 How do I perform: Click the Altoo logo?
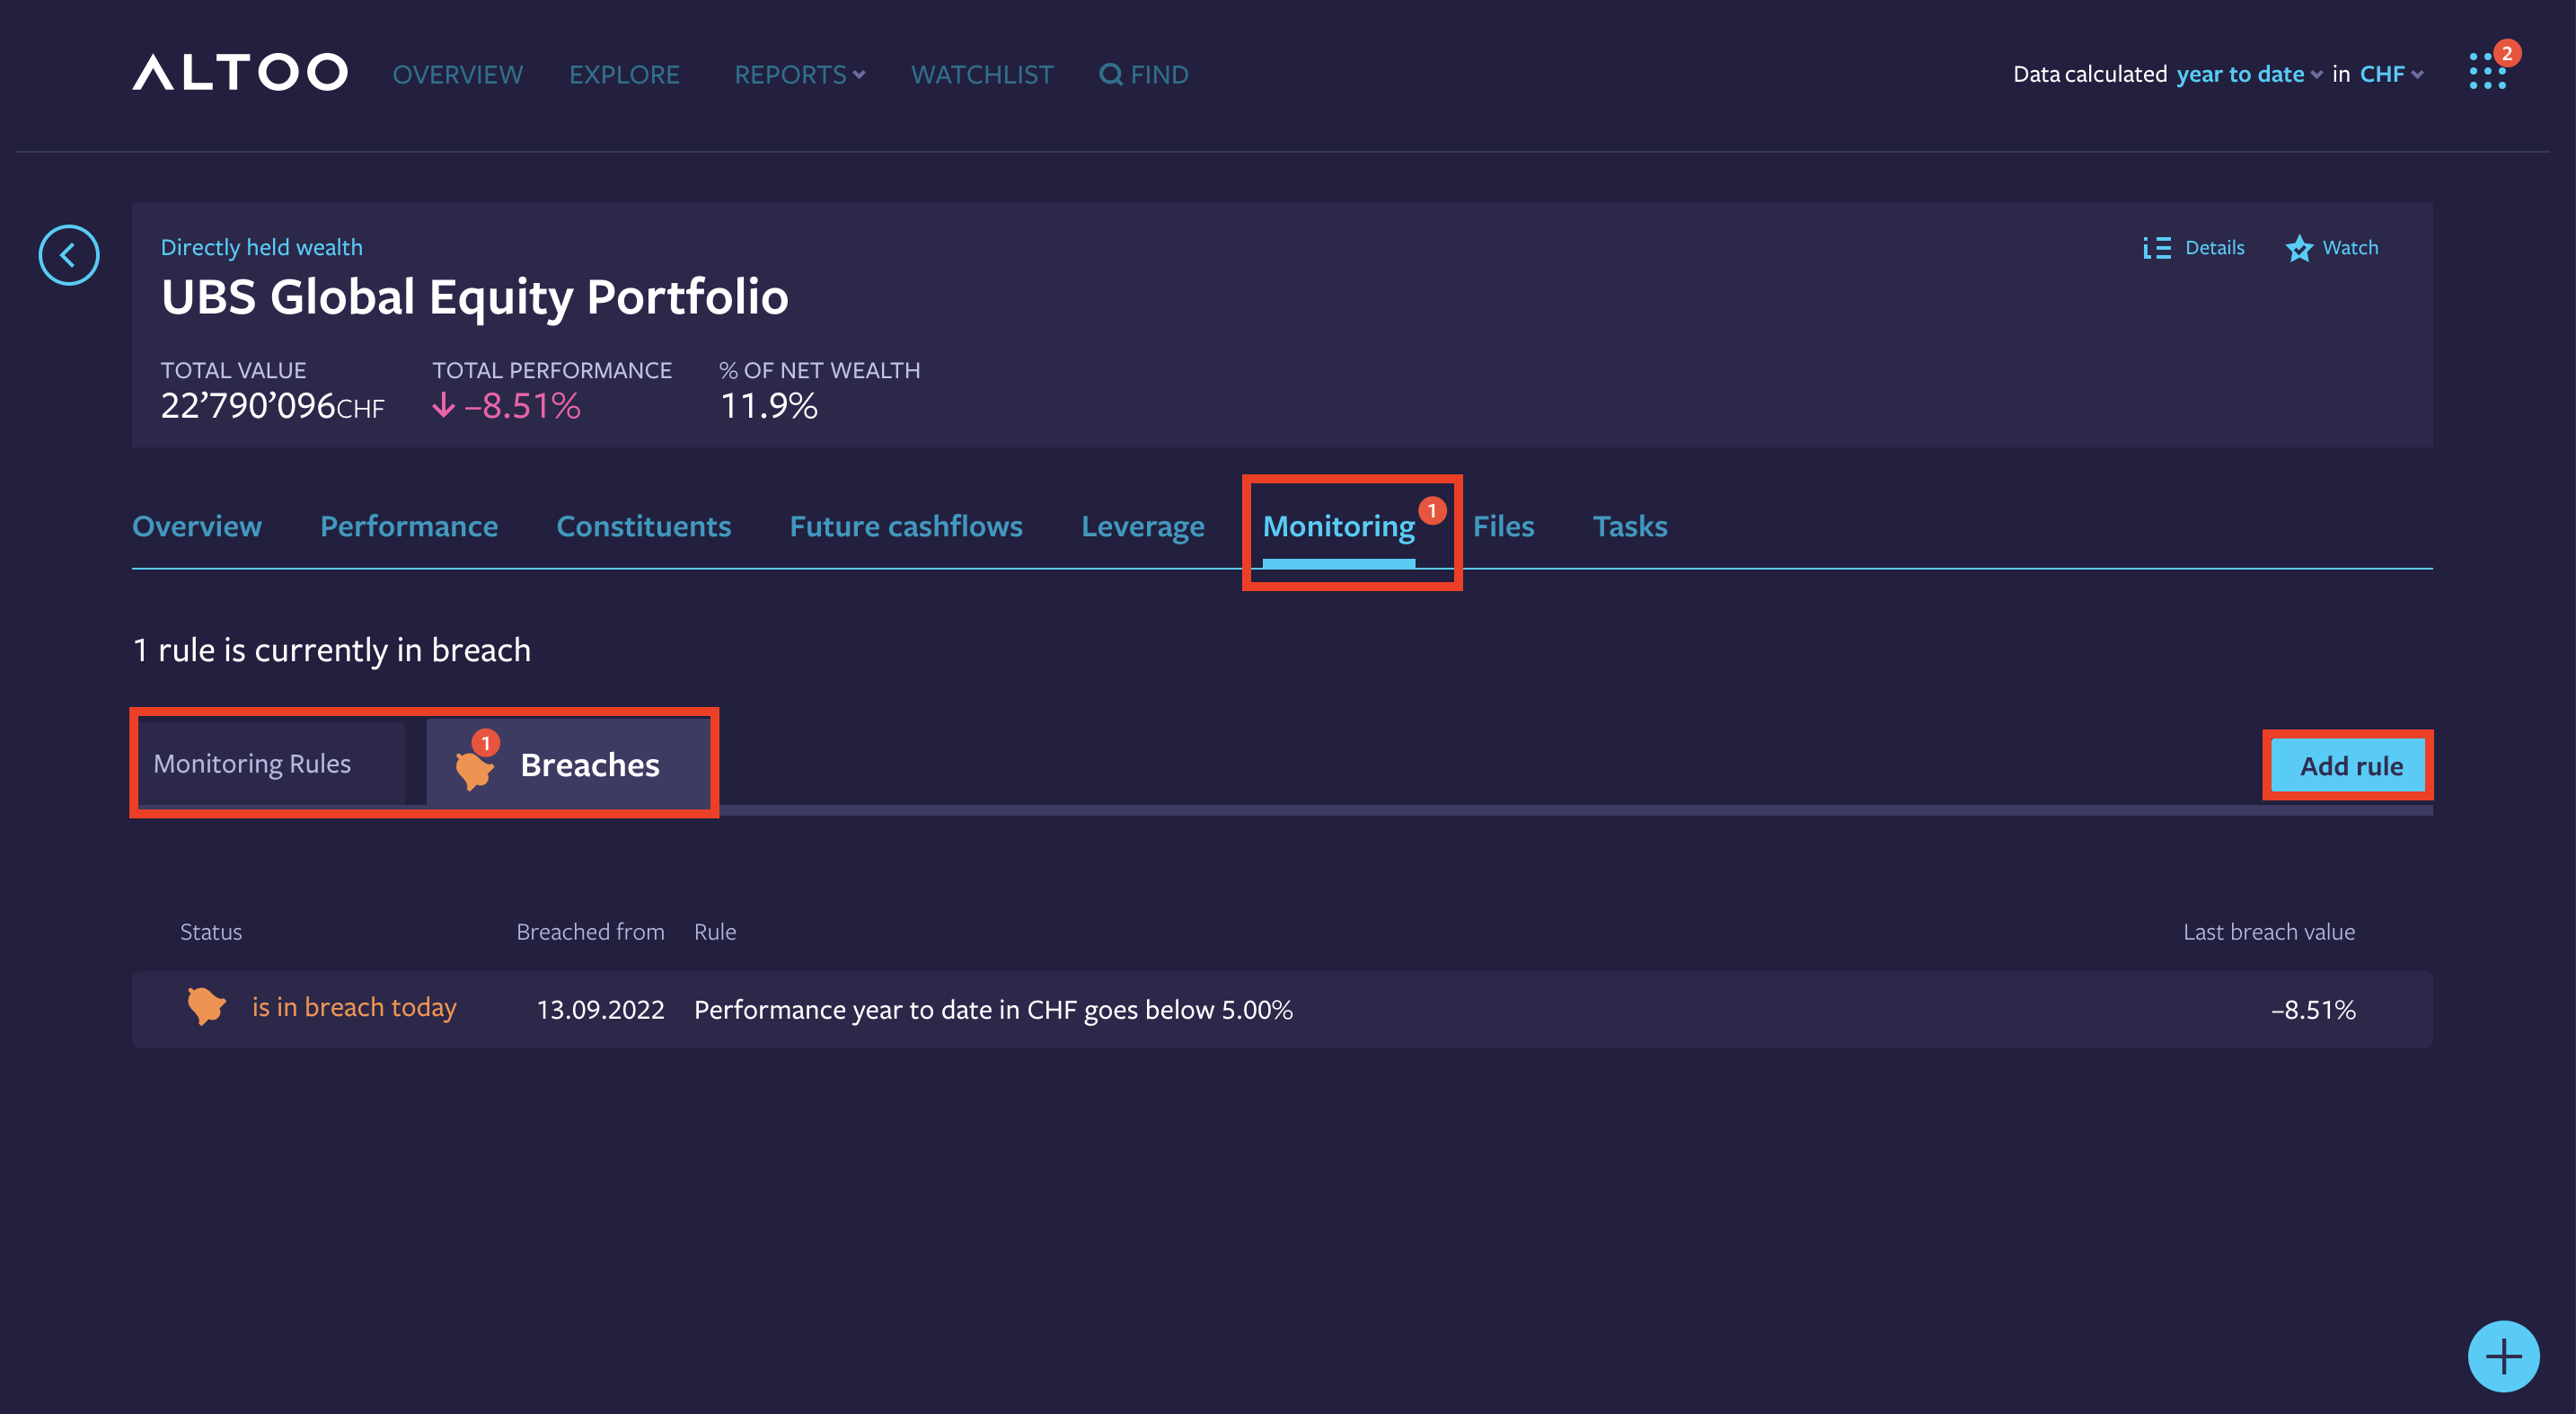click(x=240, y=73)
